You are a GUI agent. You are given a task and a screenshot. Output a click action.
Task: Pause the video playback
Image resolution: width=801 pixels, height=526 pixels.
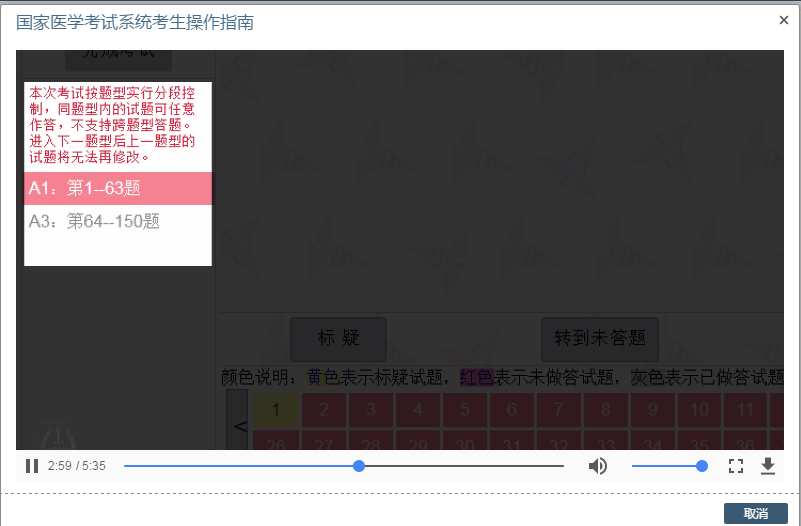click(x=32, y=466)
